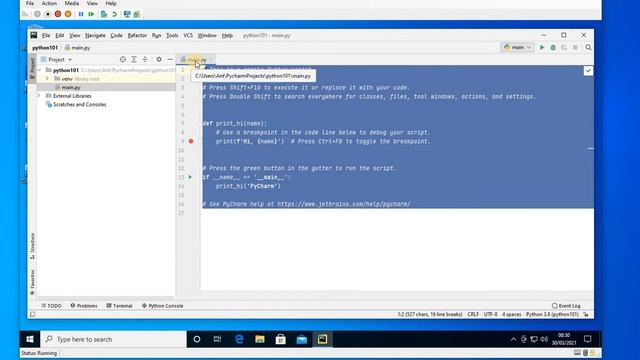
Task: Click the lock icon in PyCharm status bar
Action: click(586, 314)
